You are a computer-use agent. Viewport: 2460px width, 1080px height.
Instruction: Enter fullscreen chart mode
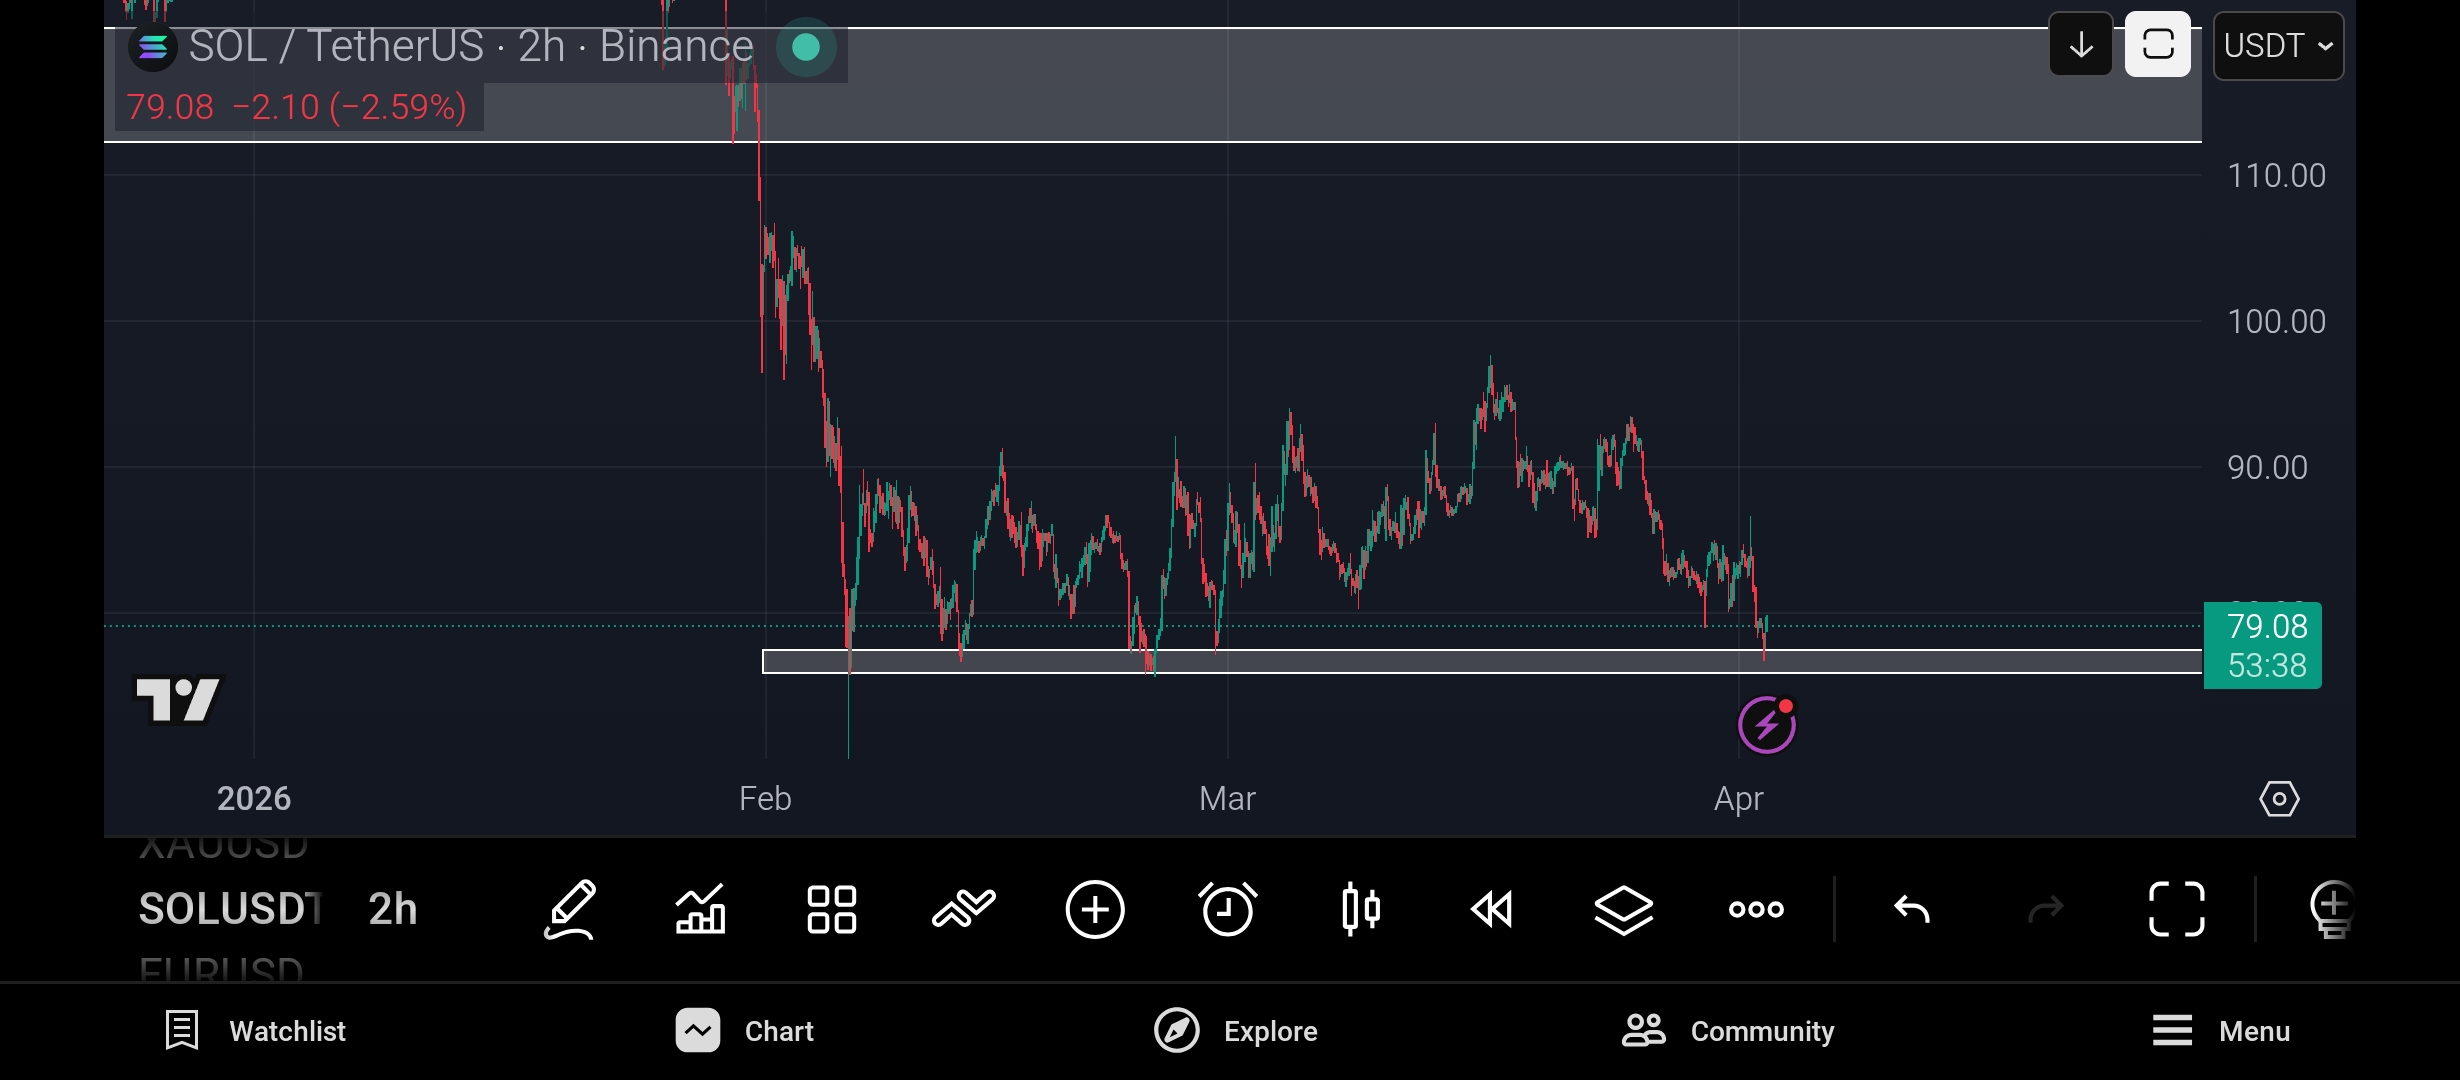click(x=2177, y=909)
